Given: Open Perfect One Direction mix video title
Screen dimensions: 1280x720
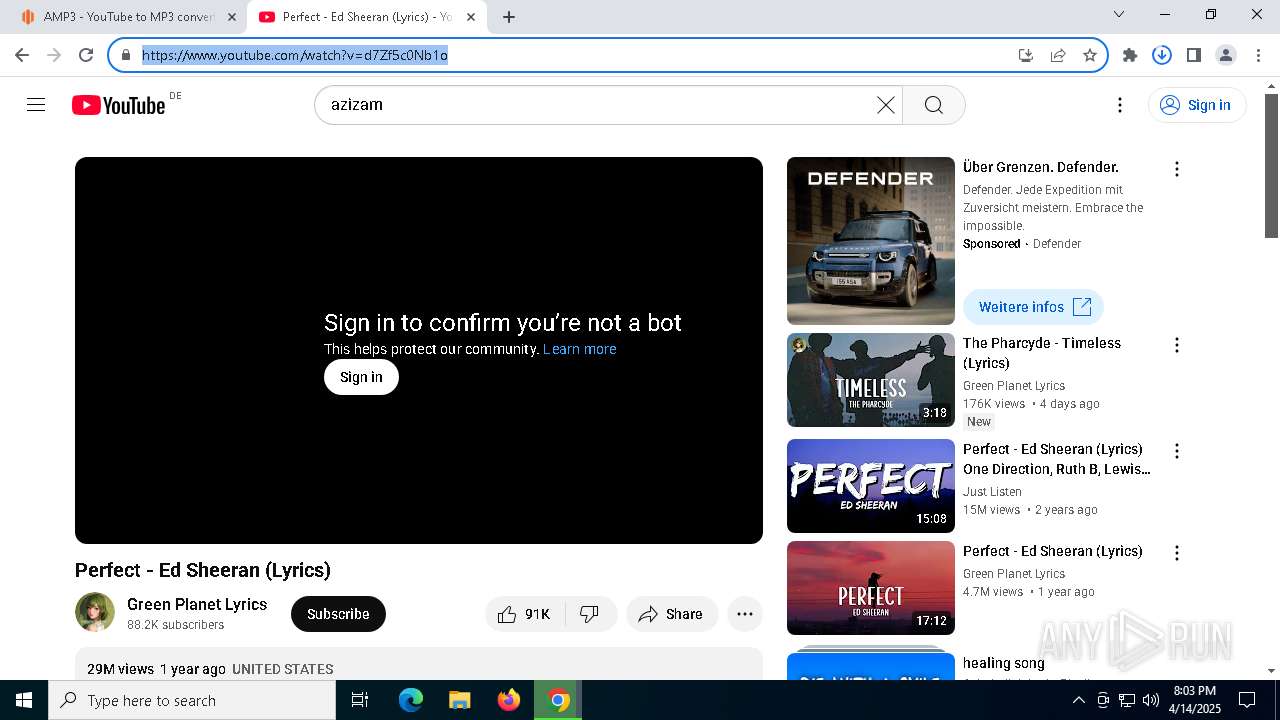Looking at the screenshot, I should tap(1057, 459).
